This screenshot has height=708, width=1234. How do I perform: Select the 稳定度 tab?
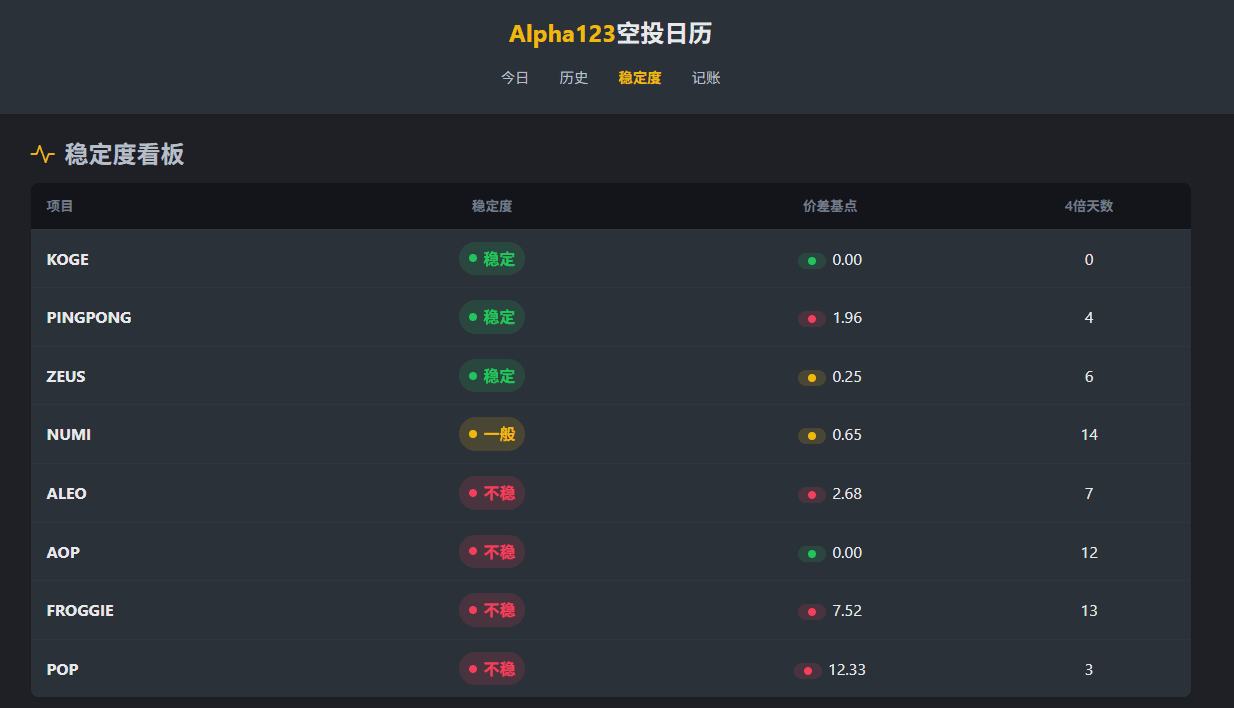click(x=640, y=78)
